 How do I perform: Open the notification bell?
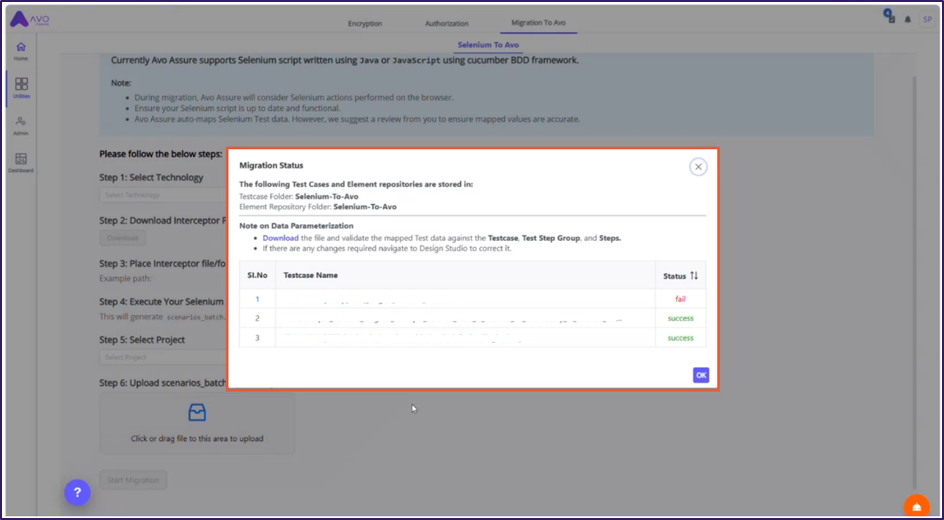point(908,19)
